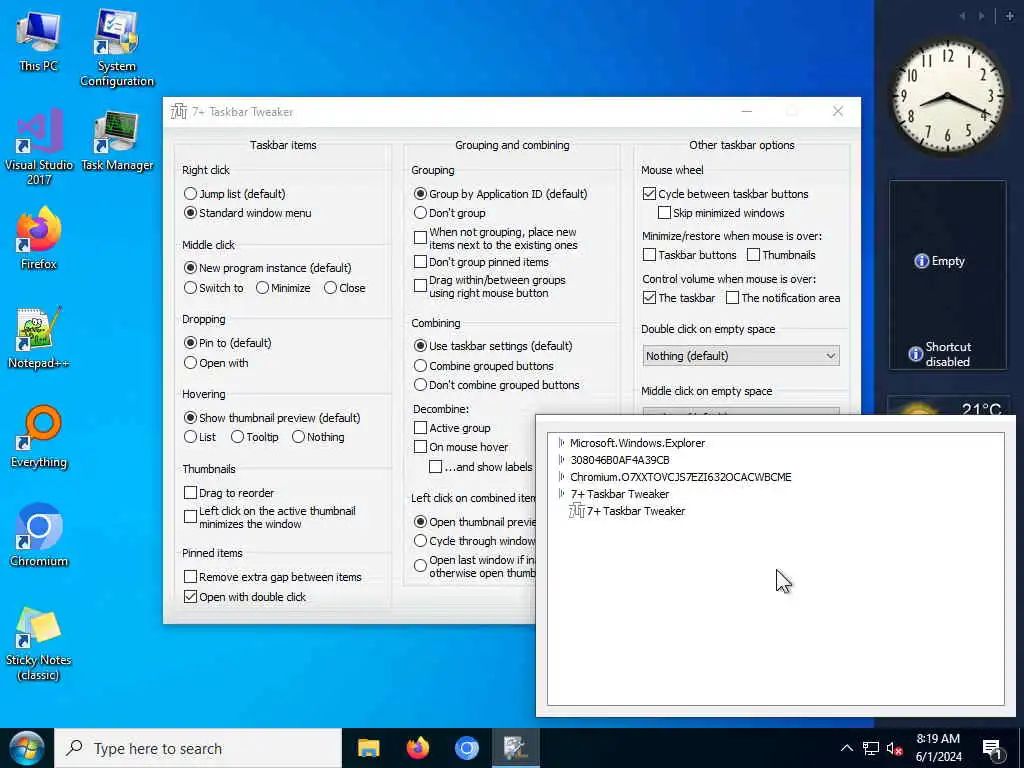Click 7+ Taskbar Tweaker taskbar button

pyautogui.click(x=515, y=748)
